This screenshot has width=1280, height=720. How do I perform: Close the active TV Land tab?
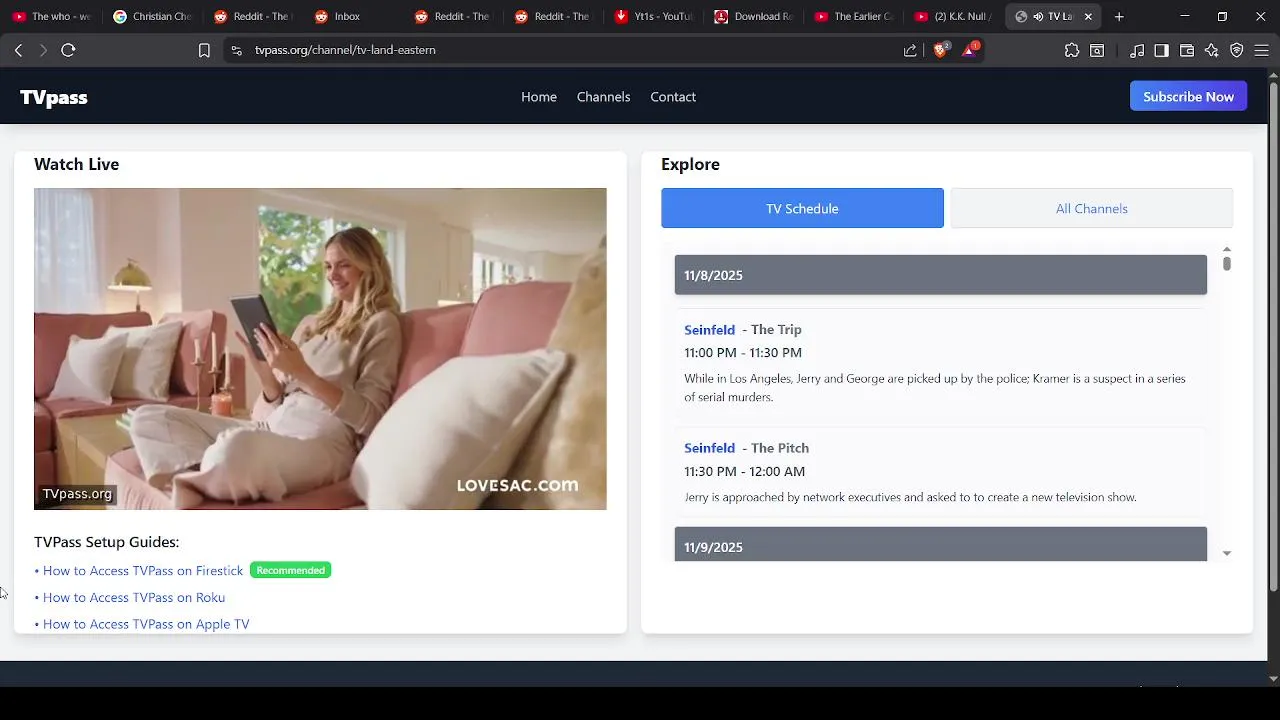click(x=1088, y=16)
